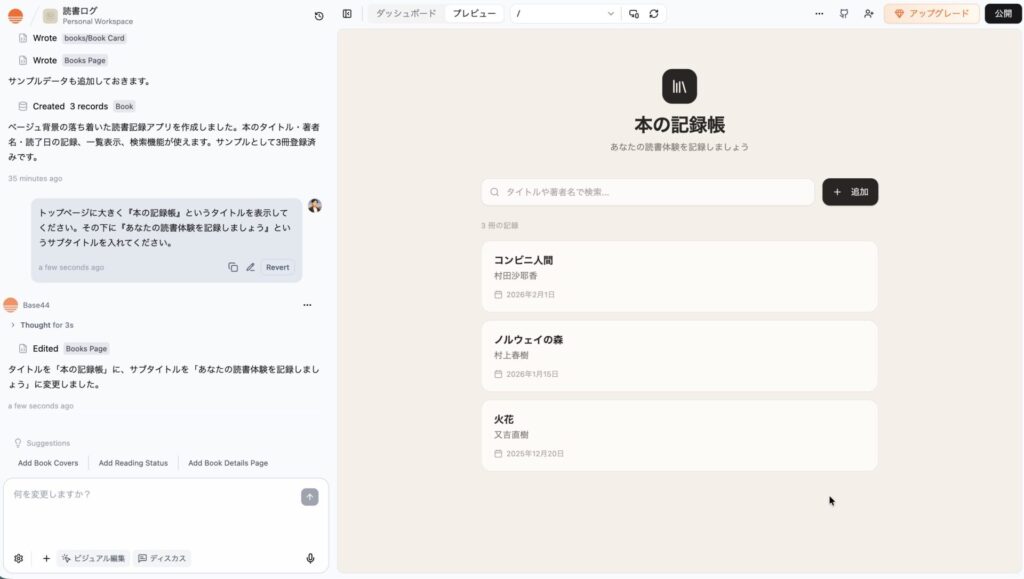Open the GitHub integration icon
The height and width of the screenshot is (579, 1024).
pos(844,14)
